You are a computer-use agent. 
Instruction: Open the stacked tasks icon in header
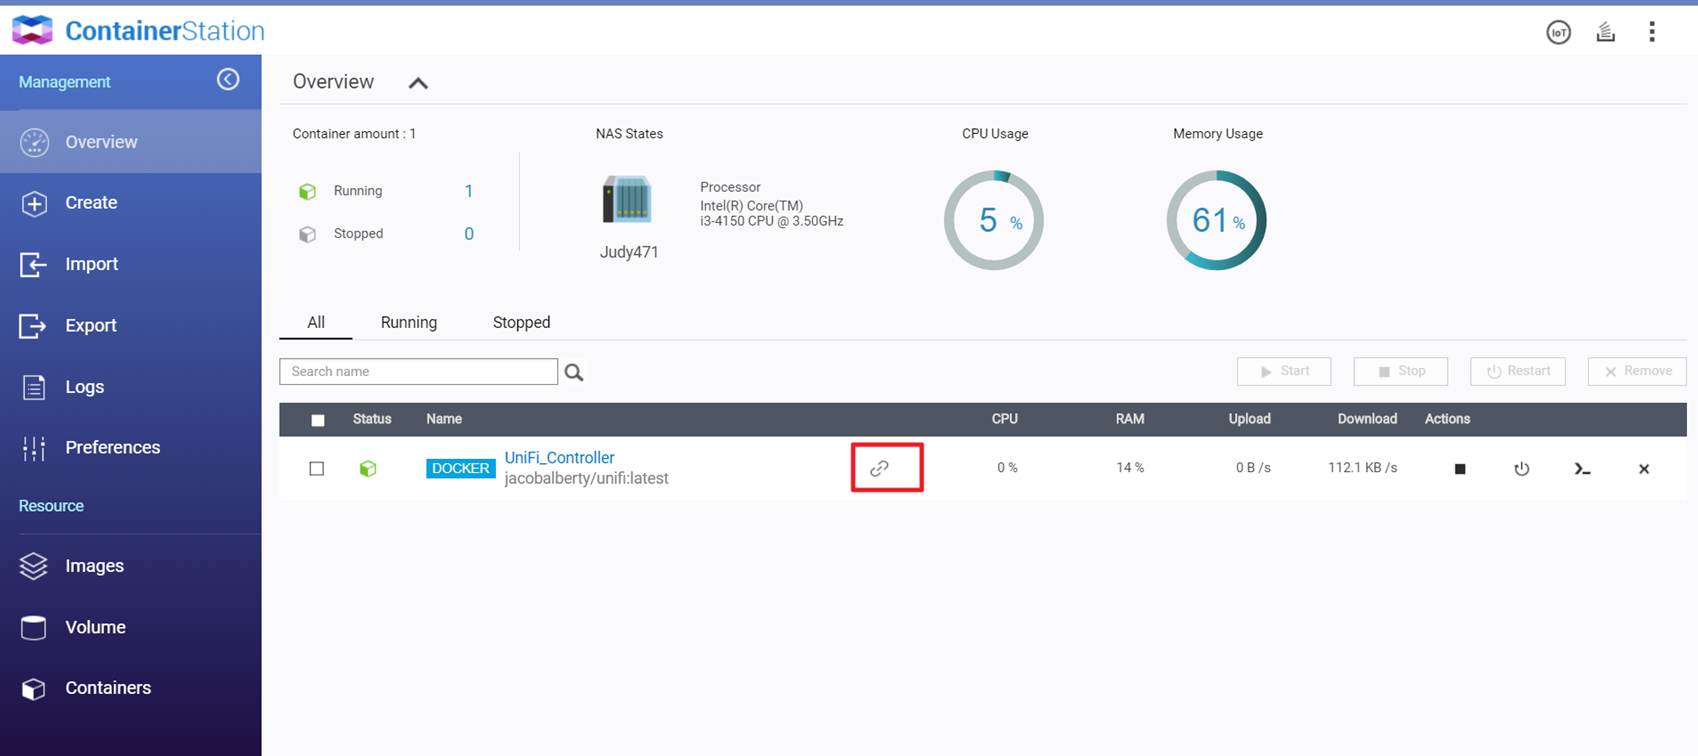tap(1605, 32)
